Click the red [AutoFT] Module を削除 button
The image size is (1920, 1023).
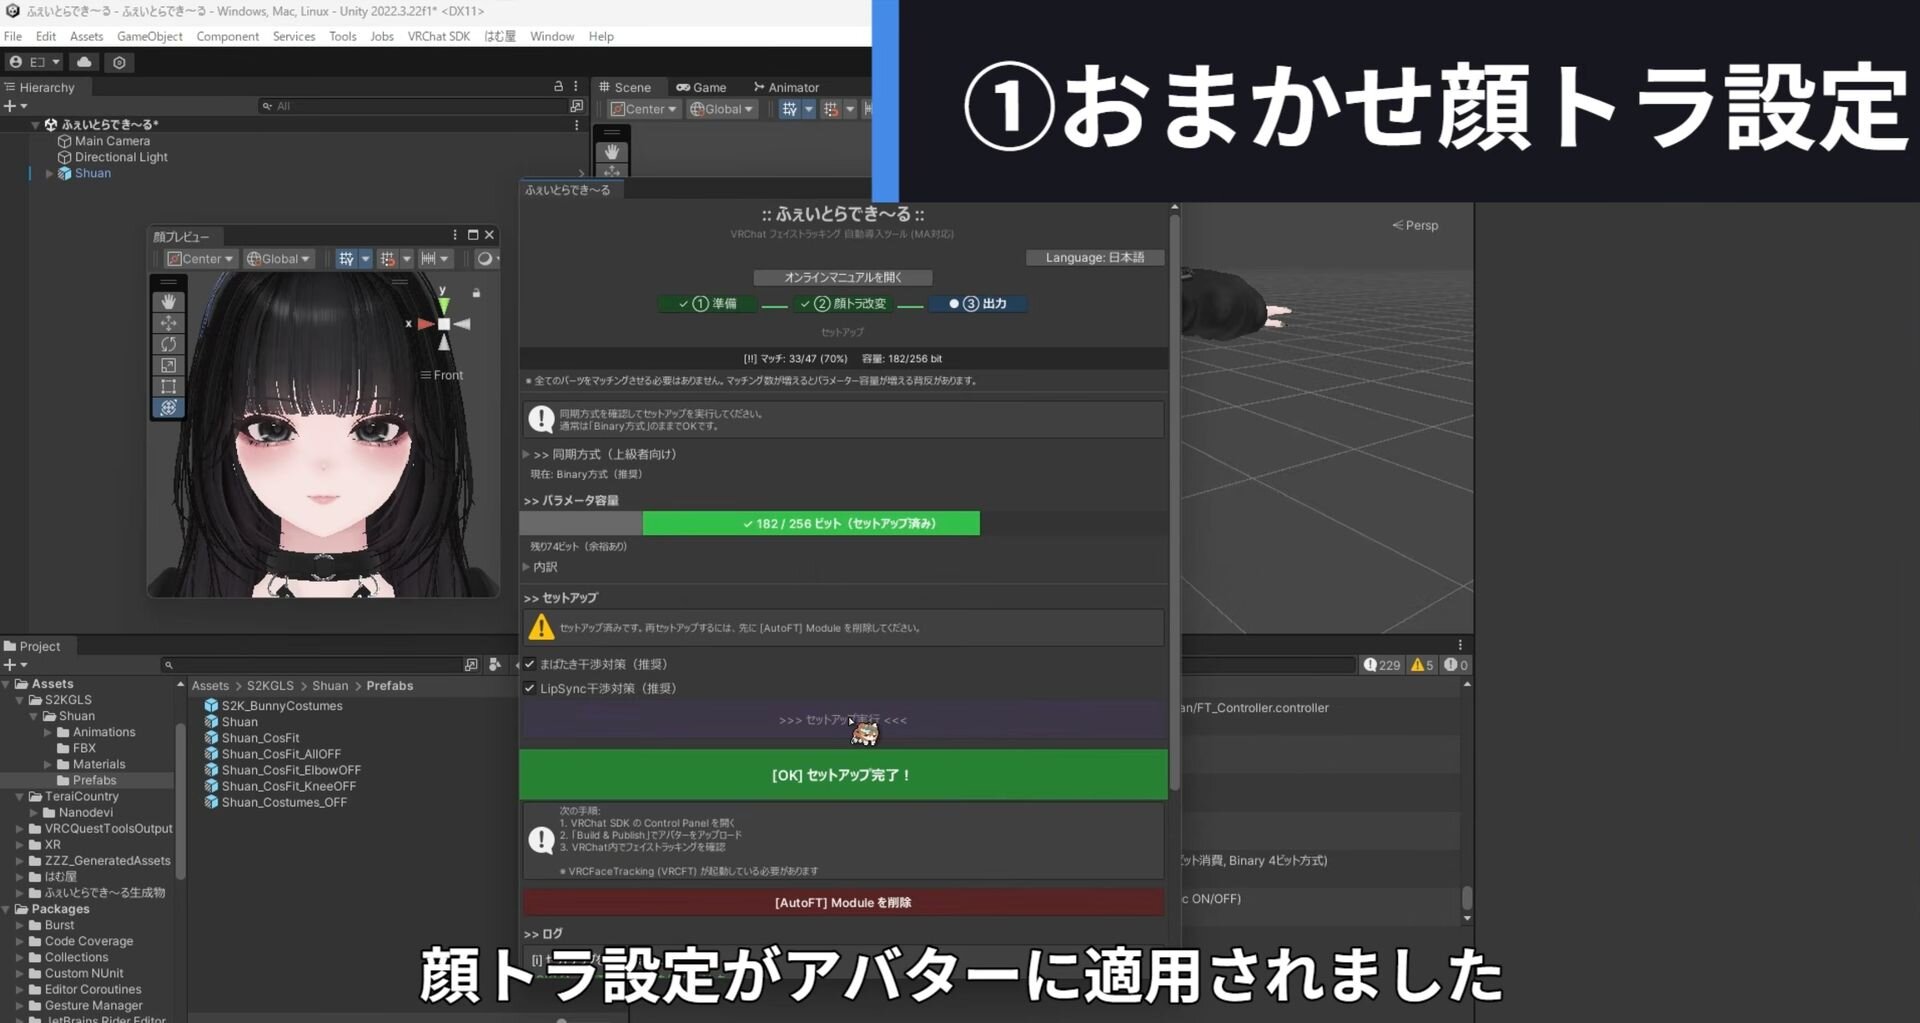click(842, 902)
